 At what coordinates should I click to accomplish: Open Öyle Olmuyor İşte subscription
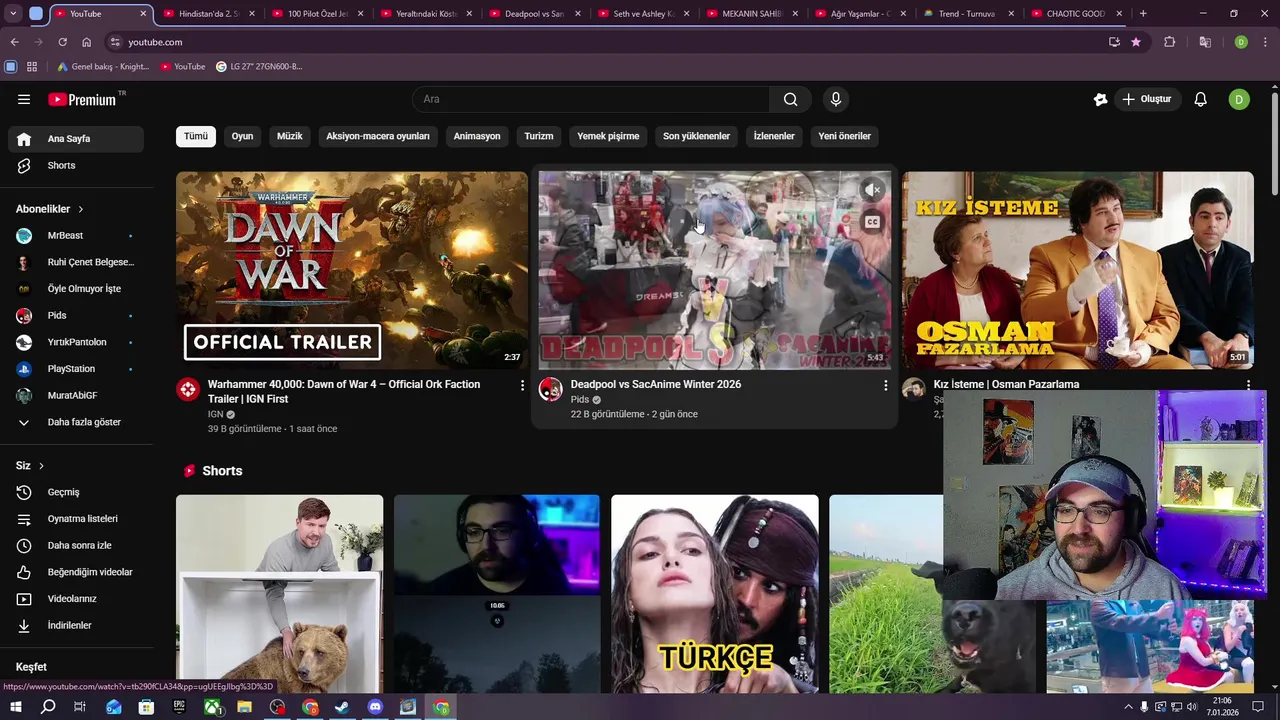76,289
